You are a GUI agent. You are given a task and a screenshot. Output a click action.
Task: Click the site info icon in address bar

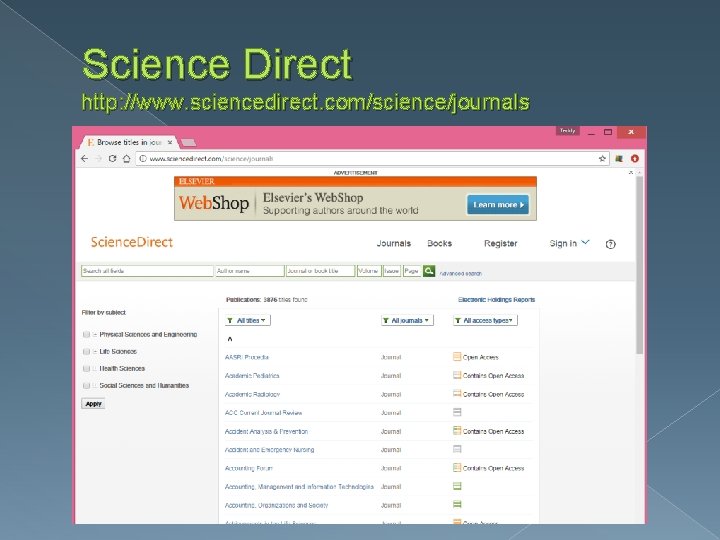143,158
